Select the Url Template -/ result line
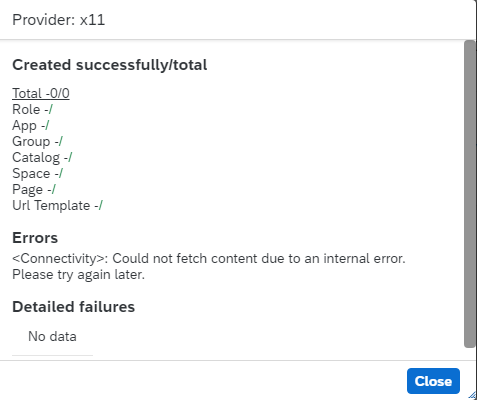Image resolution: width=477 pixels, height=400 pixels. pos(57,205)
